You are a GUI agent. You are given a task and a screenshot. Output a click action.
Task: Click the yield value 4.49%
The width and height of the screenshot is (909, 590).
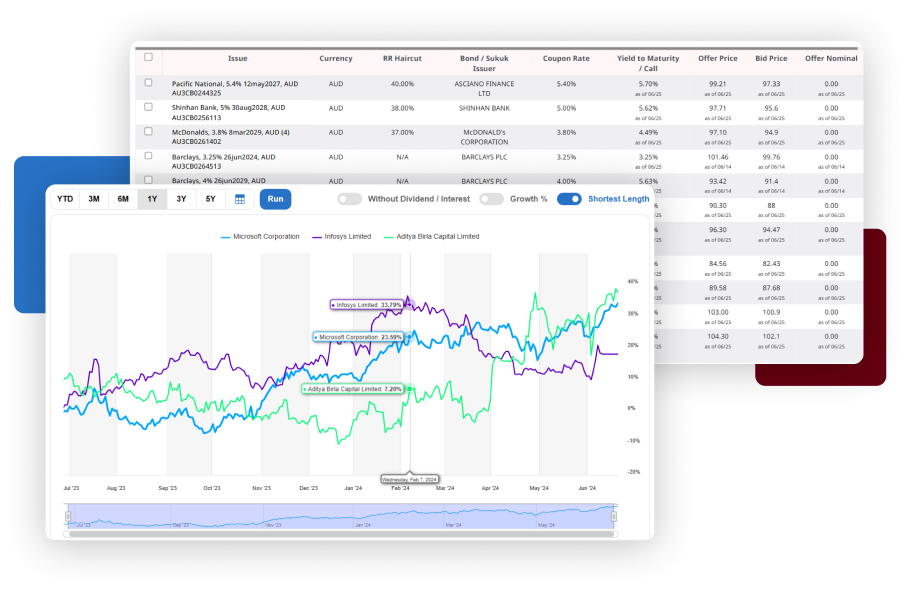point(648,133)
